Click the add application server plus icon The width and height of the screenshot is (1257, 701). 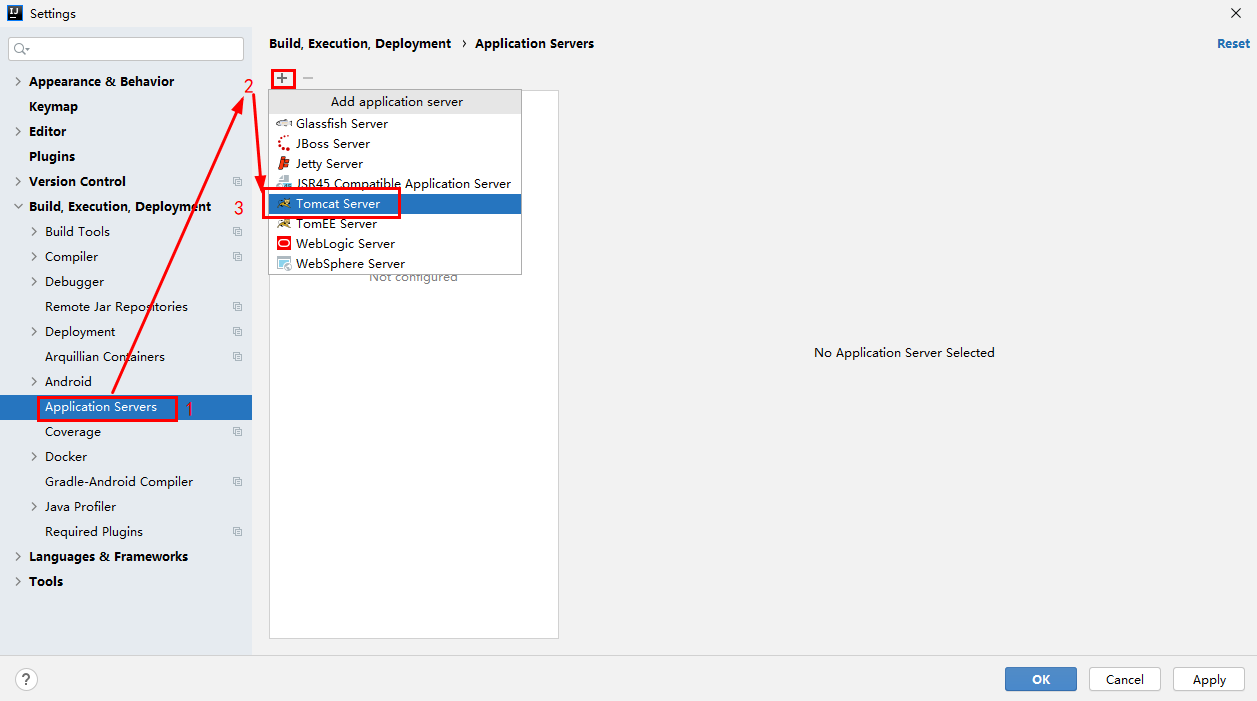[282, 78]
